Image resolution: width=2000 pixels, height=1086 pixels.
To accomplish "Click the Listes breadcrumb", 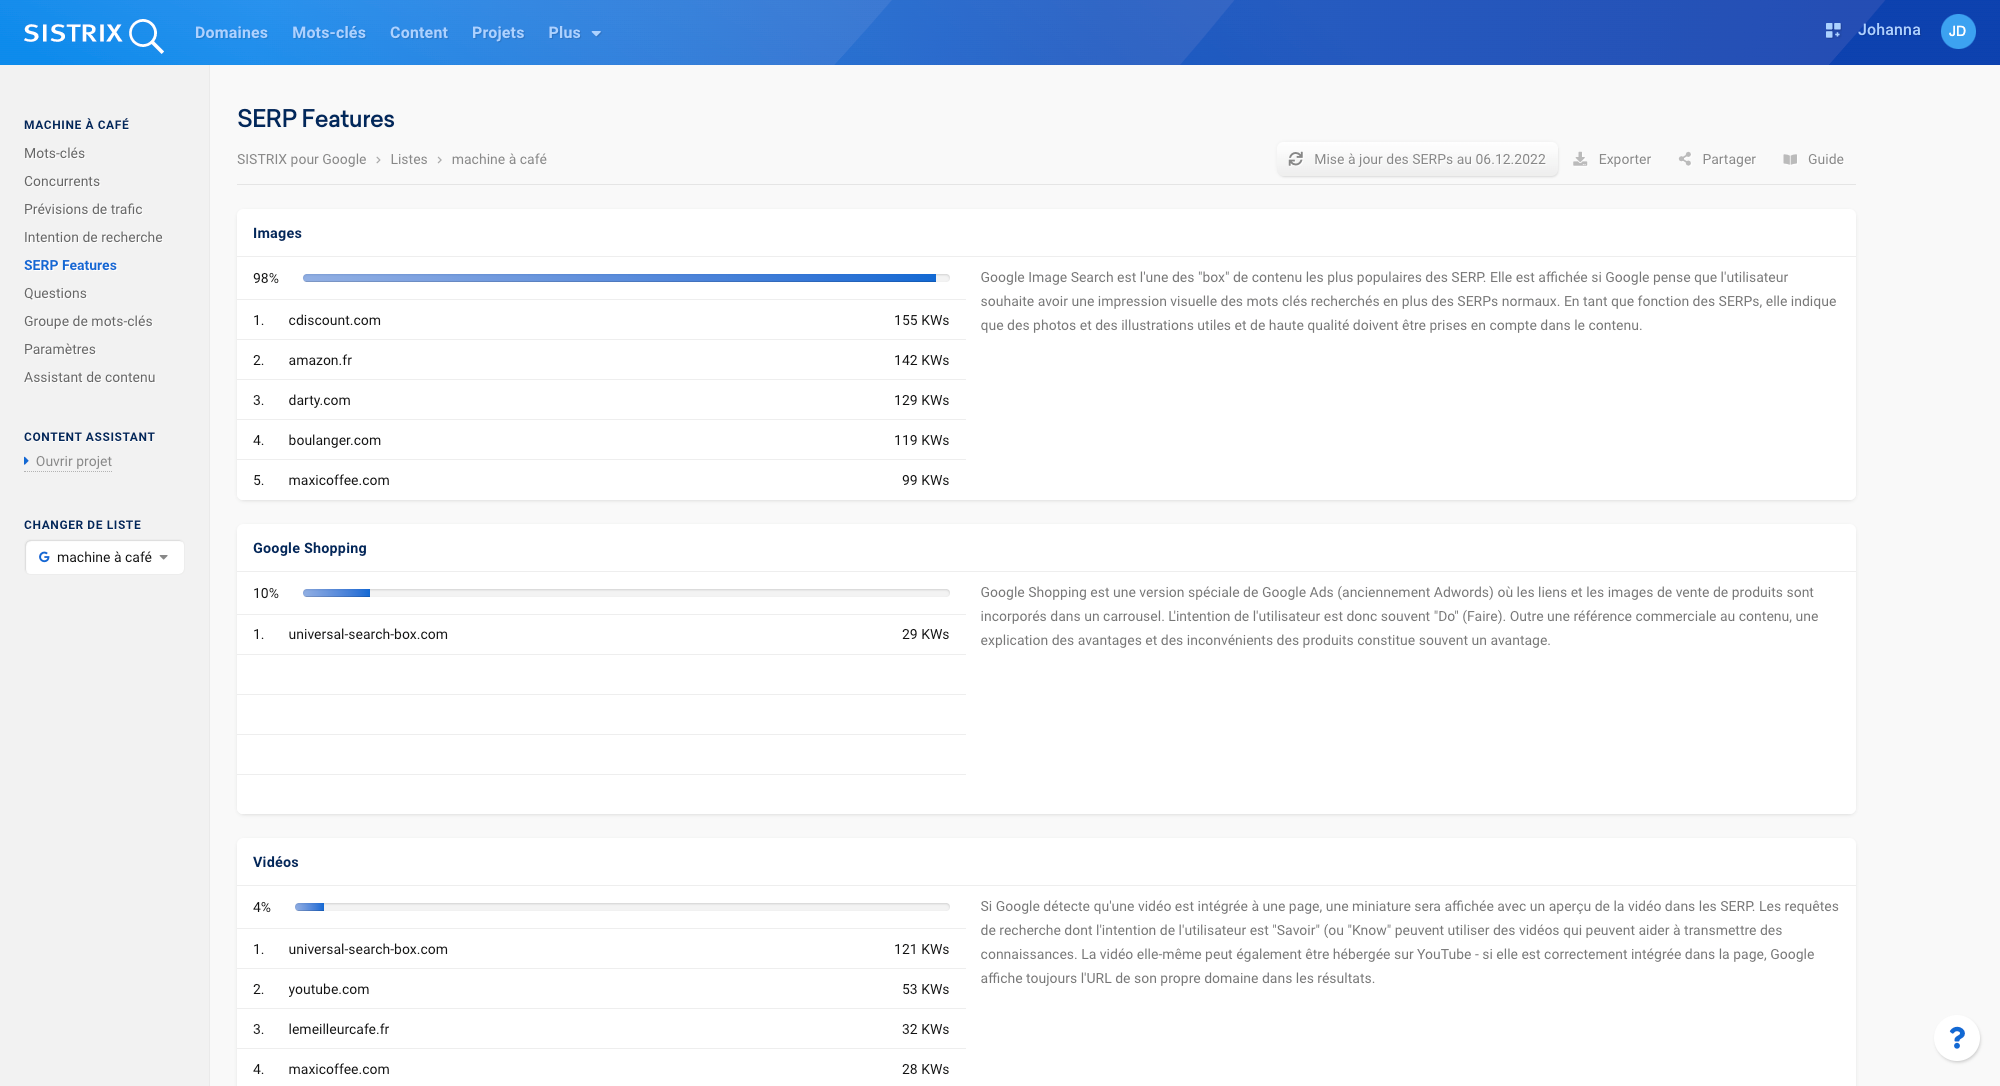I will click(409, 159).
